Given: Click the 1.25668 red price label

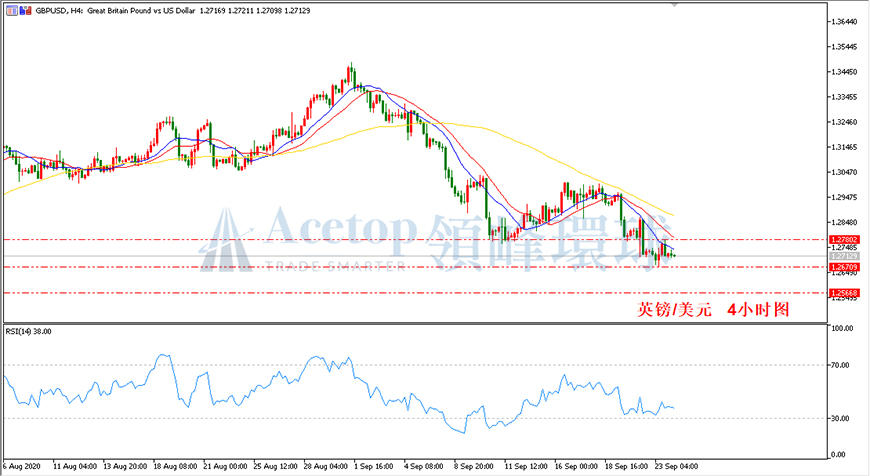Looking at the screenshot, I should click(x=844, y=293).
